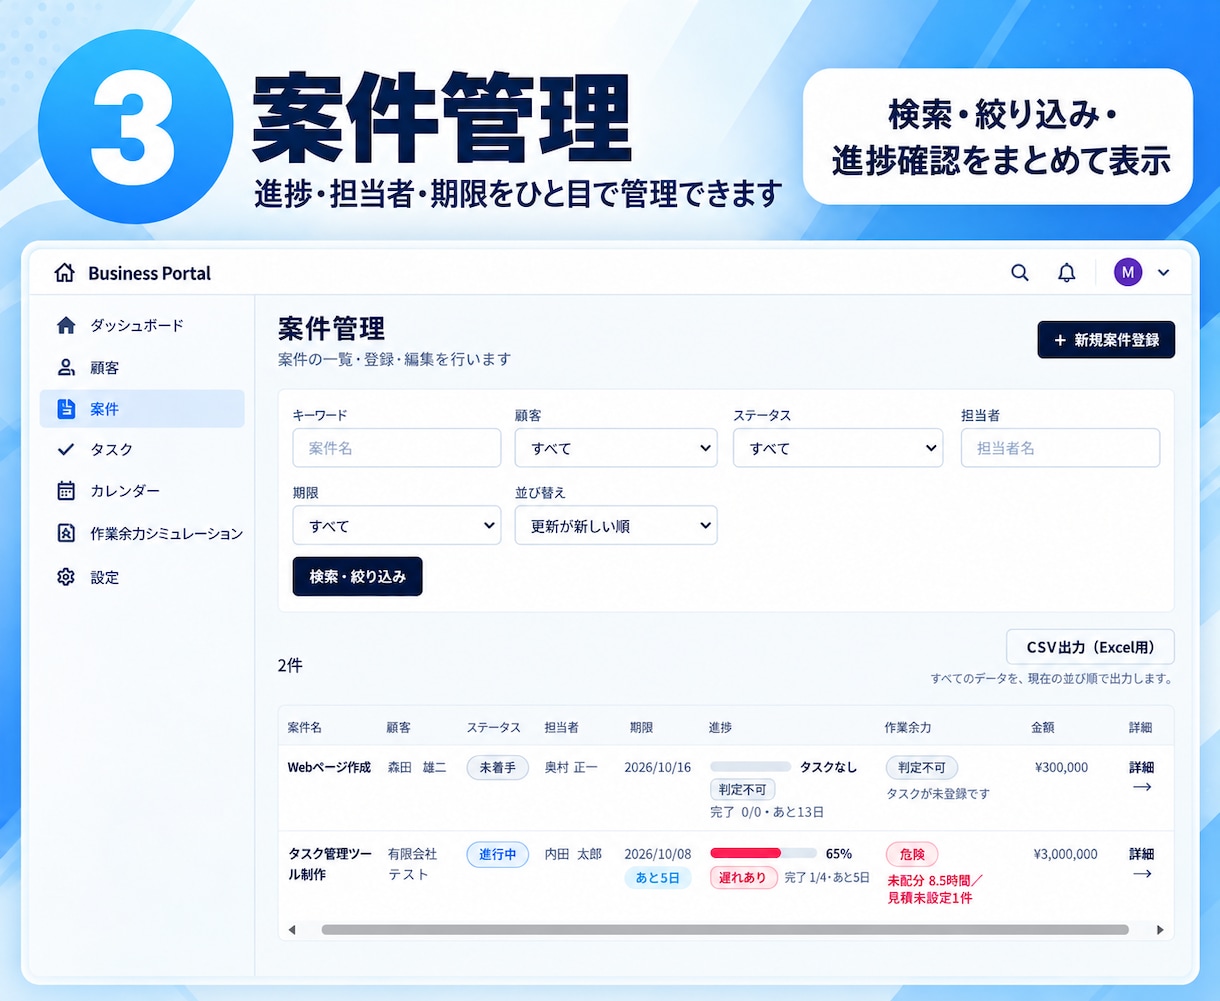Click the Webページ作成 project name
The height and width of the screenshot is (1001, 1220).
(x=329, y=767)
